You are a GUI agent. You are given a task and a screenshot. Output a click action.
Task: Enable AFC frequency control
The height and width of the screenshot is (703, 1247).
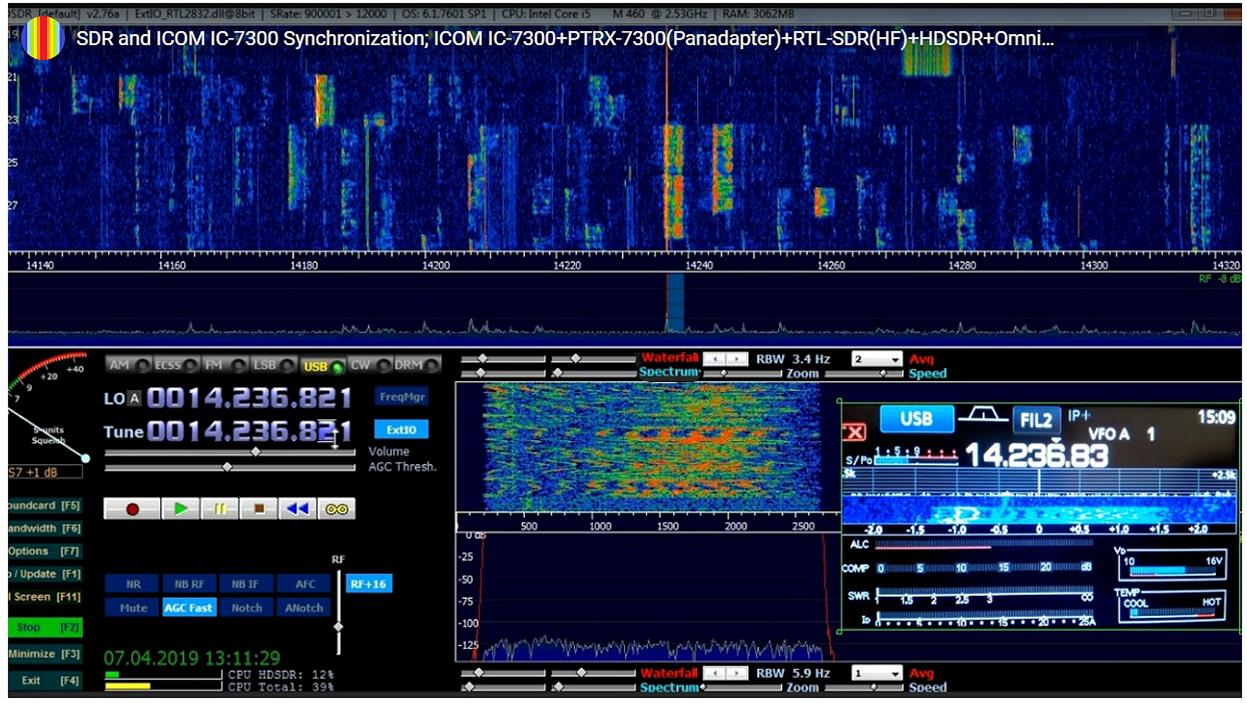coord(304,584)
